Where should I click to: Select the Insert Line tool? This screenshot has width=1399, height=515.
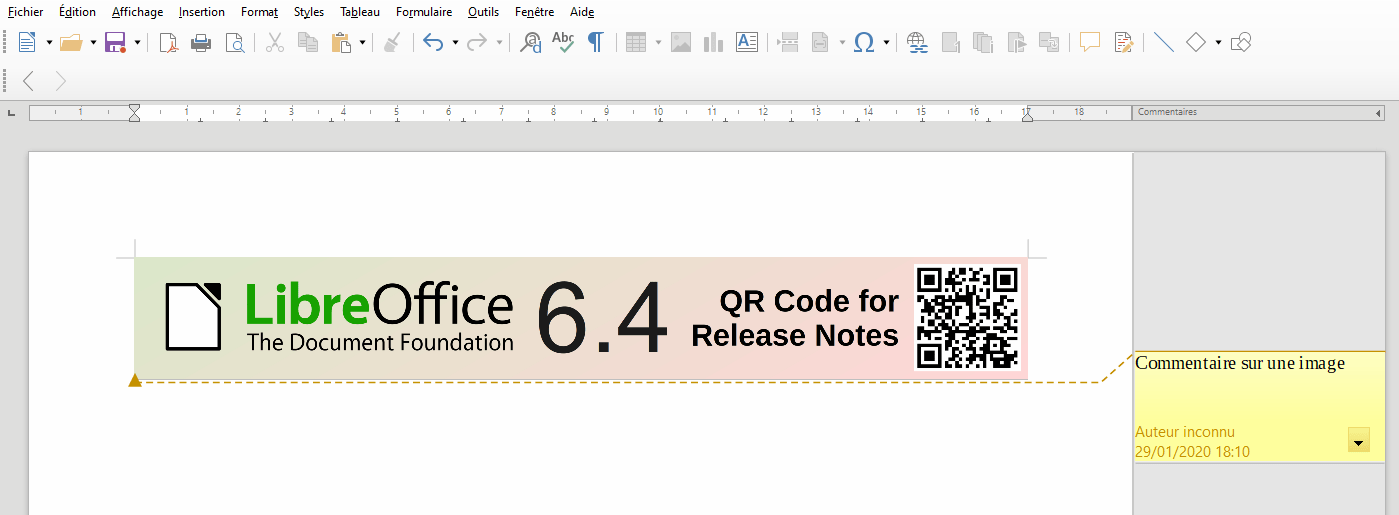tap(1164, 42)
